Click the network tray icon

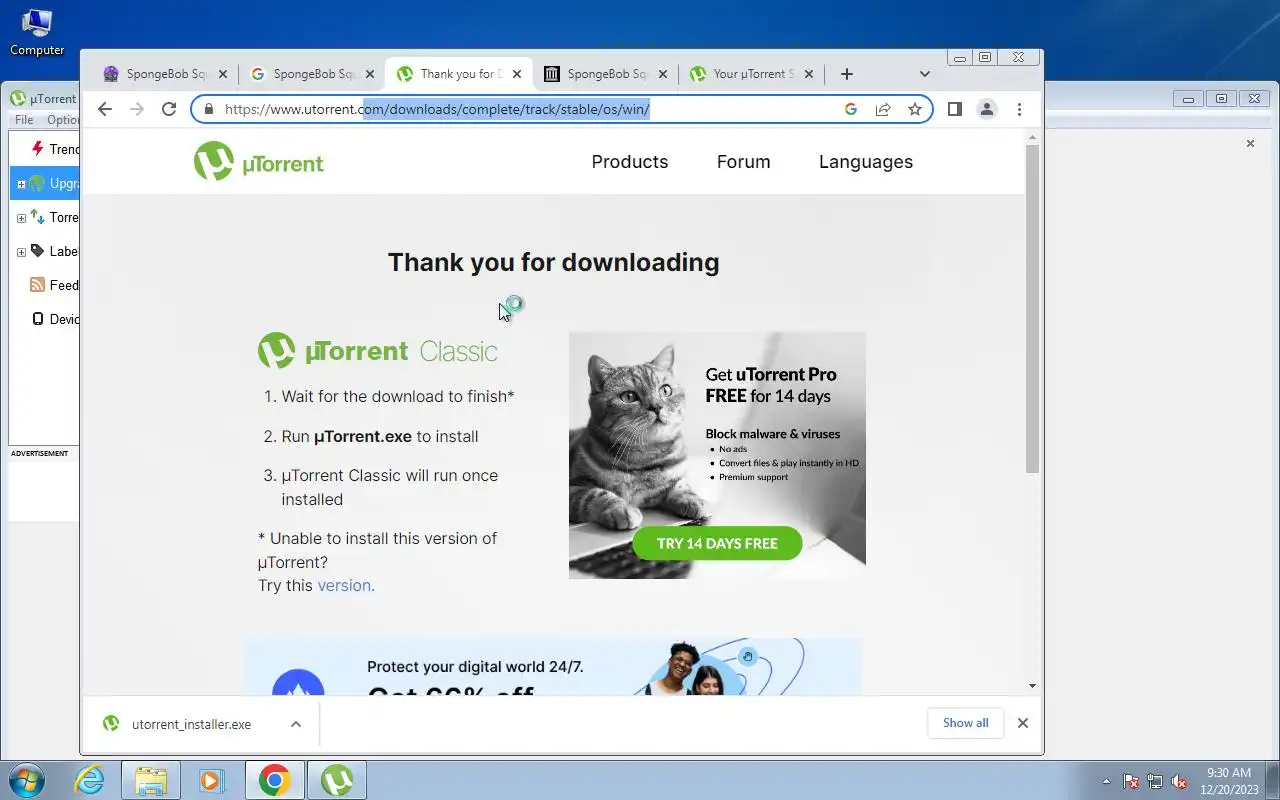pyautogui.click(x=1155, y=781)
